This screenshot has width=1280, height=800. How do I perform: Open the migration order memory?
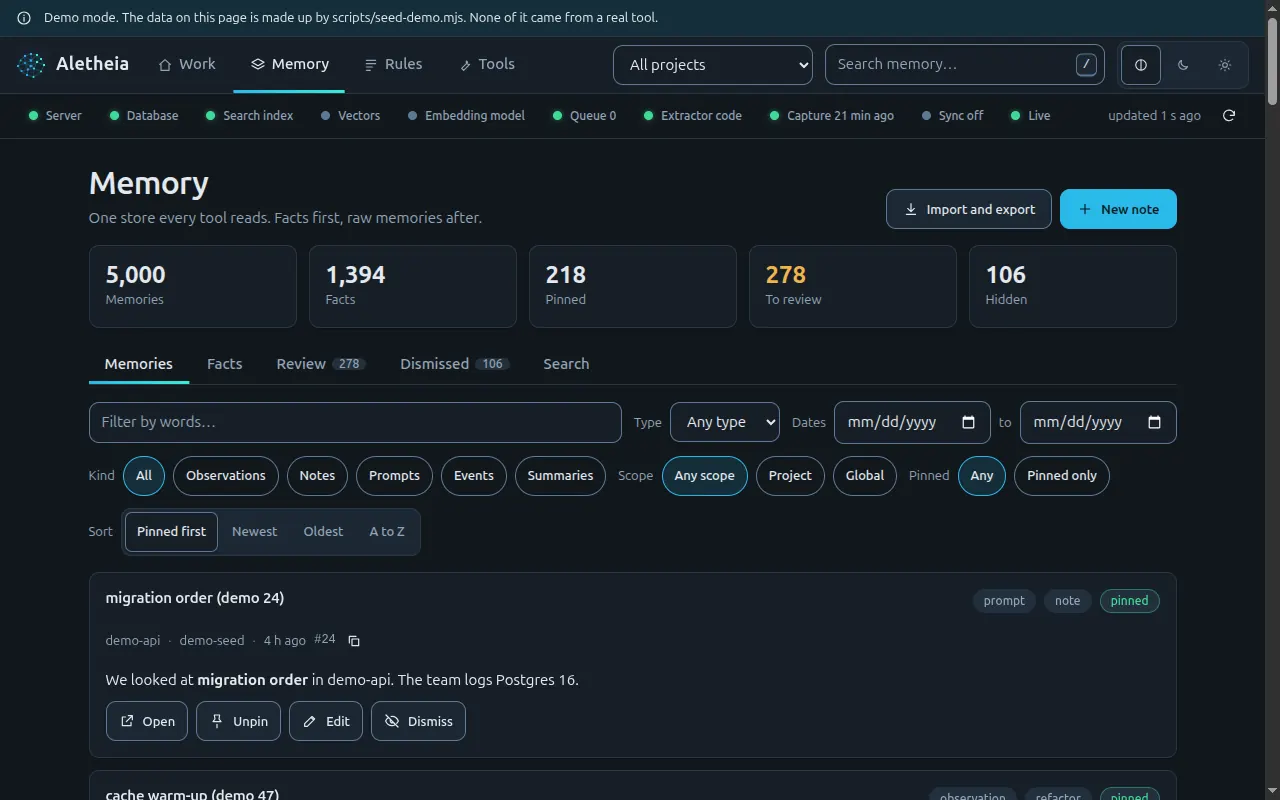click(147, 721)
